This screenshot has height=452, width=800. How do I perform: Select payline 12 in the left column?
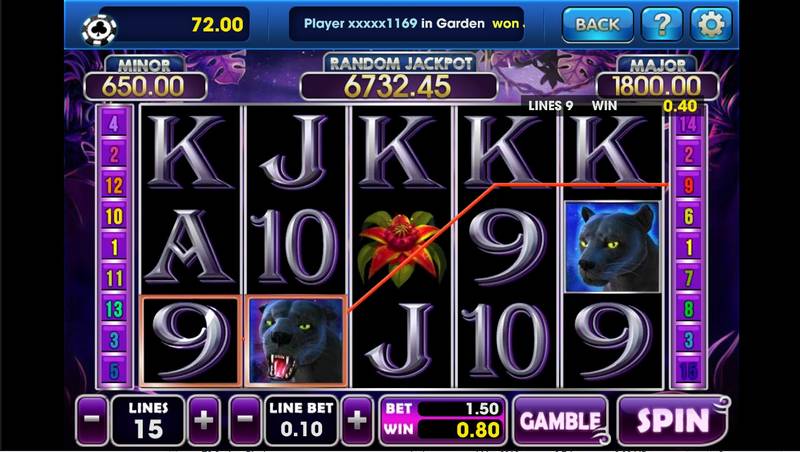[x=114, y=186]
